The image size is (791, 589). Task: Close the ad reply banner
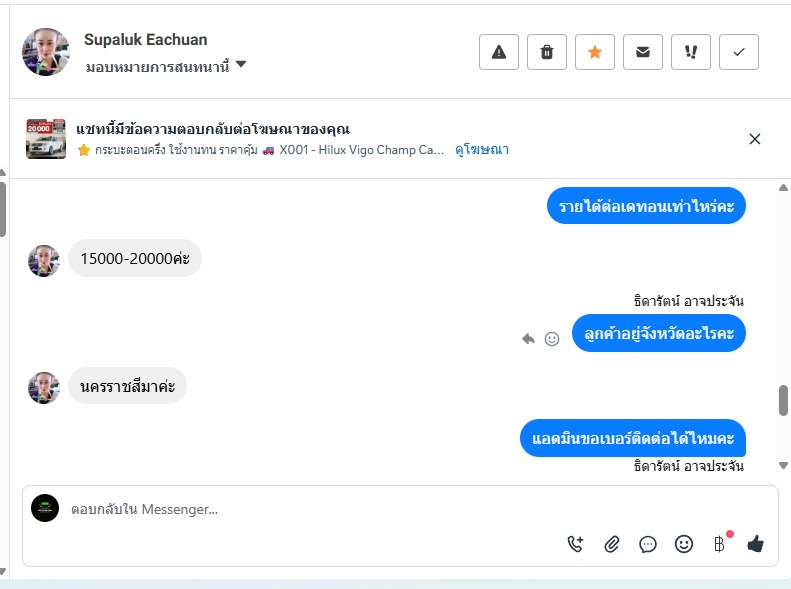tap(755, 139)
